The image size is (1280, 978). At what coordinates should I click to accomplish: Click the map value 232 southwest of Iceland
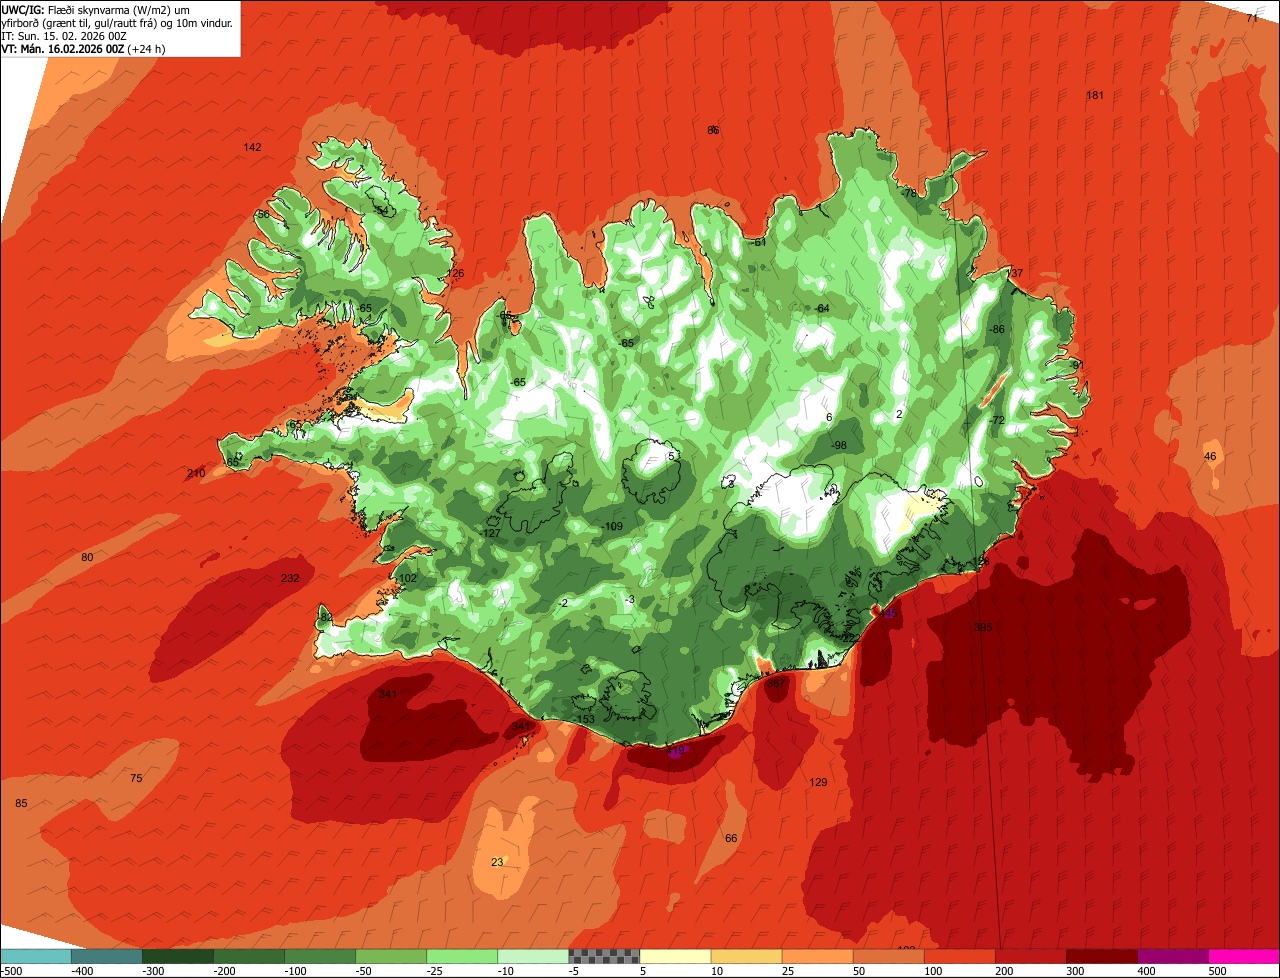point(290,578)
